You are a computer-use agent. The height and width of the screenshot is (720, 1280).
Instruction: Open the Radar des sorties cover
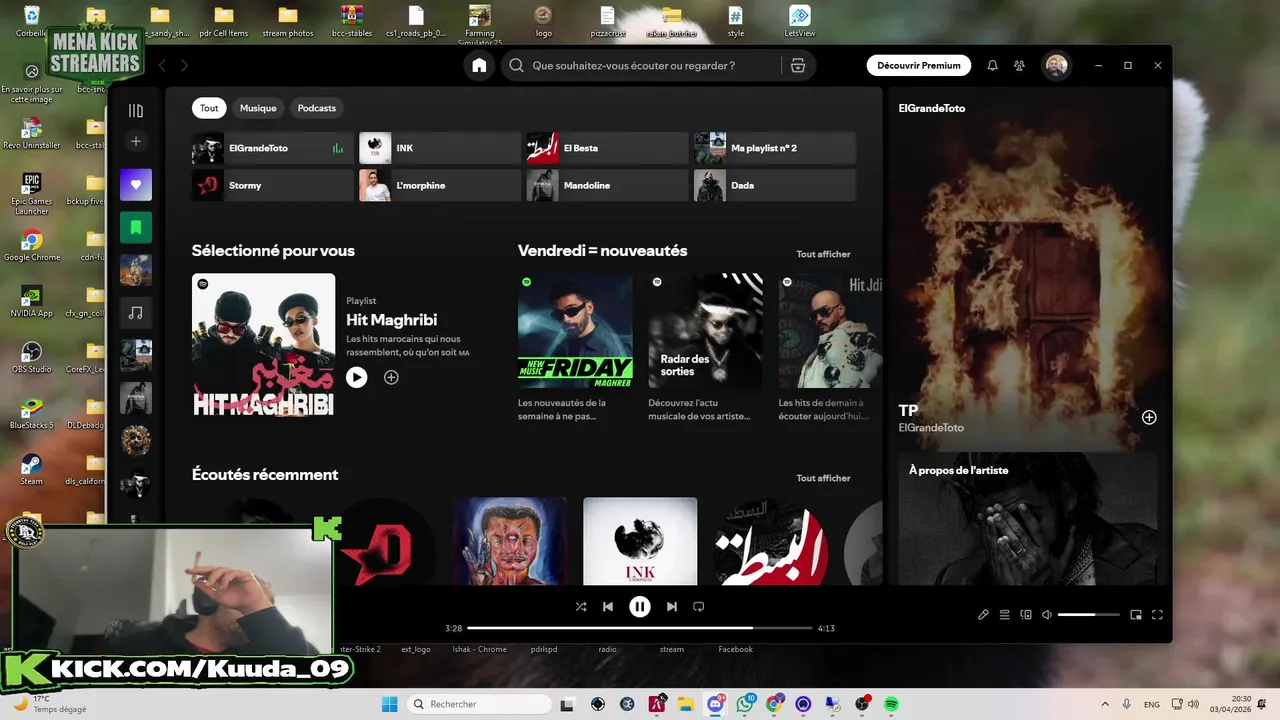pyautogui.click(x=706, y=331)
